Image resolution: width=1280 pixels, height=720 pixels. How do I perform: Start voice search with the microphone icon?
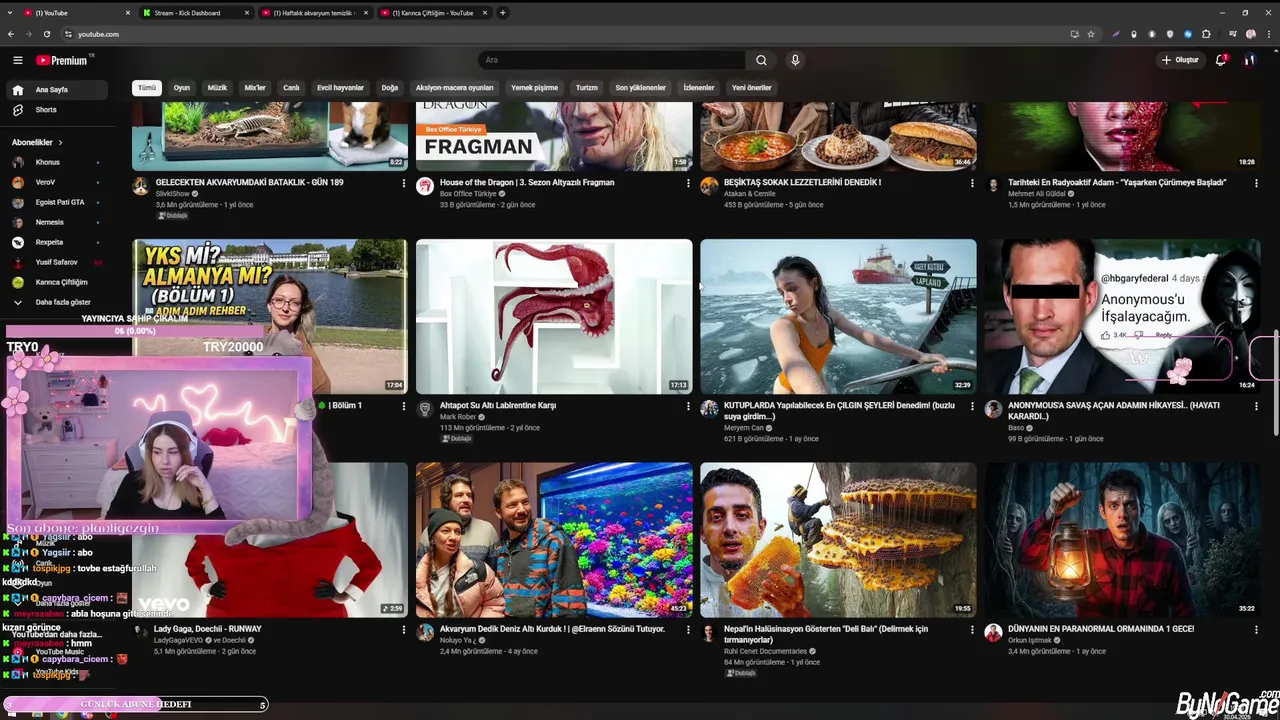pos(795,60)
